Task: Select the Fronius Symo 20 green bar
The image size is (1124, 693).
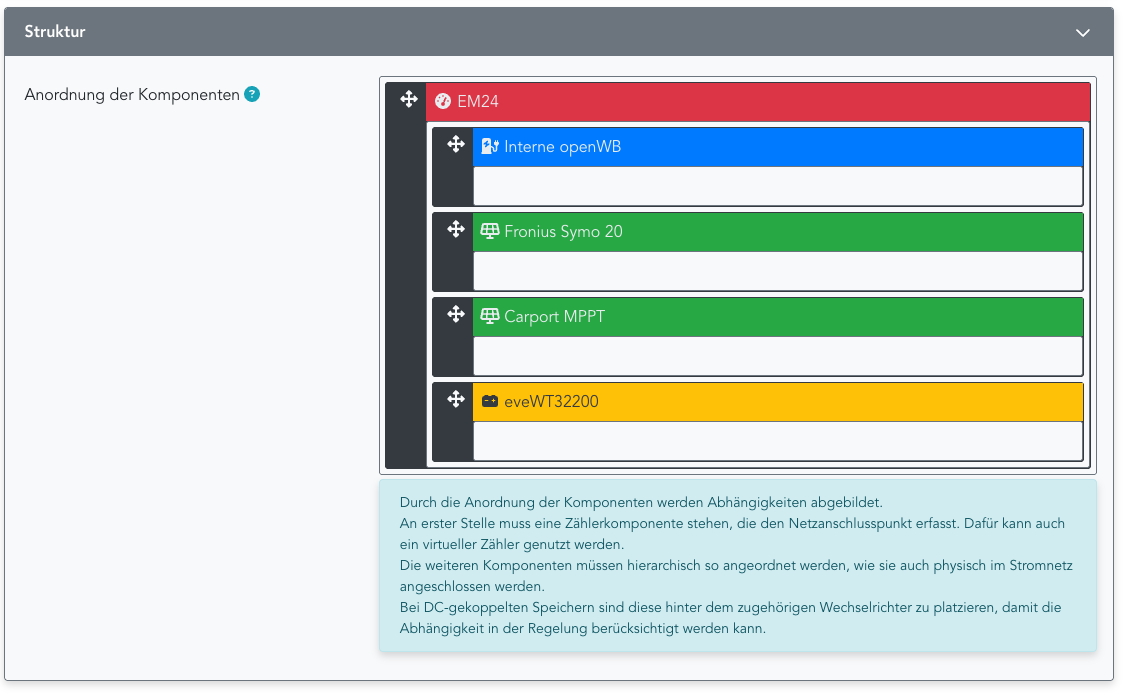Action: [x=778, y=231]
